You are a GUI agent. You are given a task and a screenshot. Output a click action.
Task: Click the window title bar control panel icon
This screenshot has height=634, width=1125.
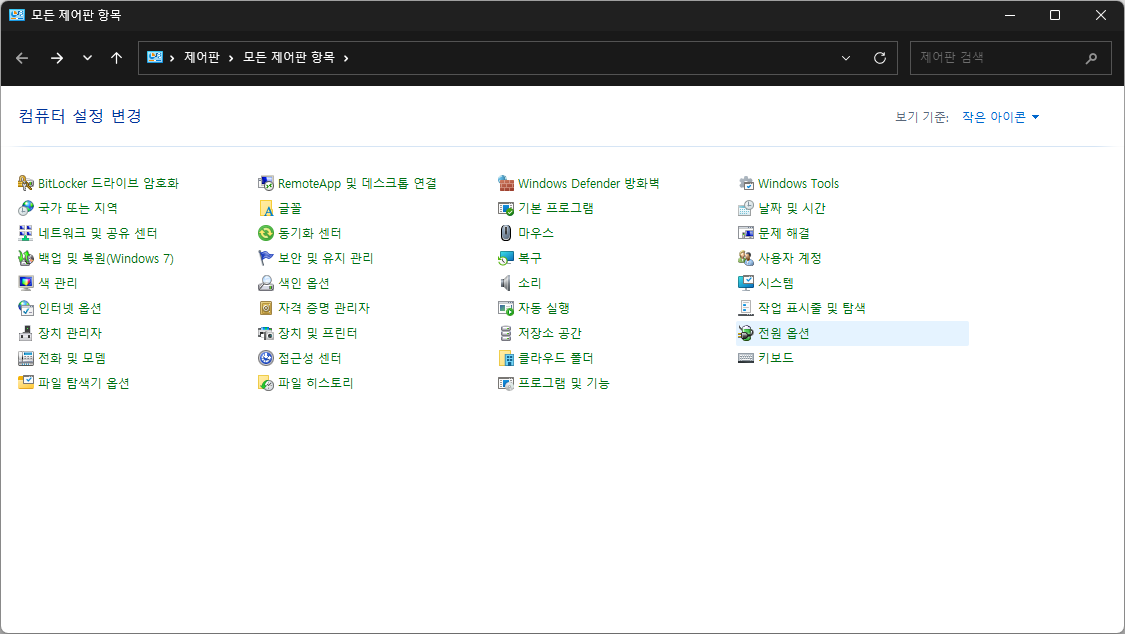(17, 15)
